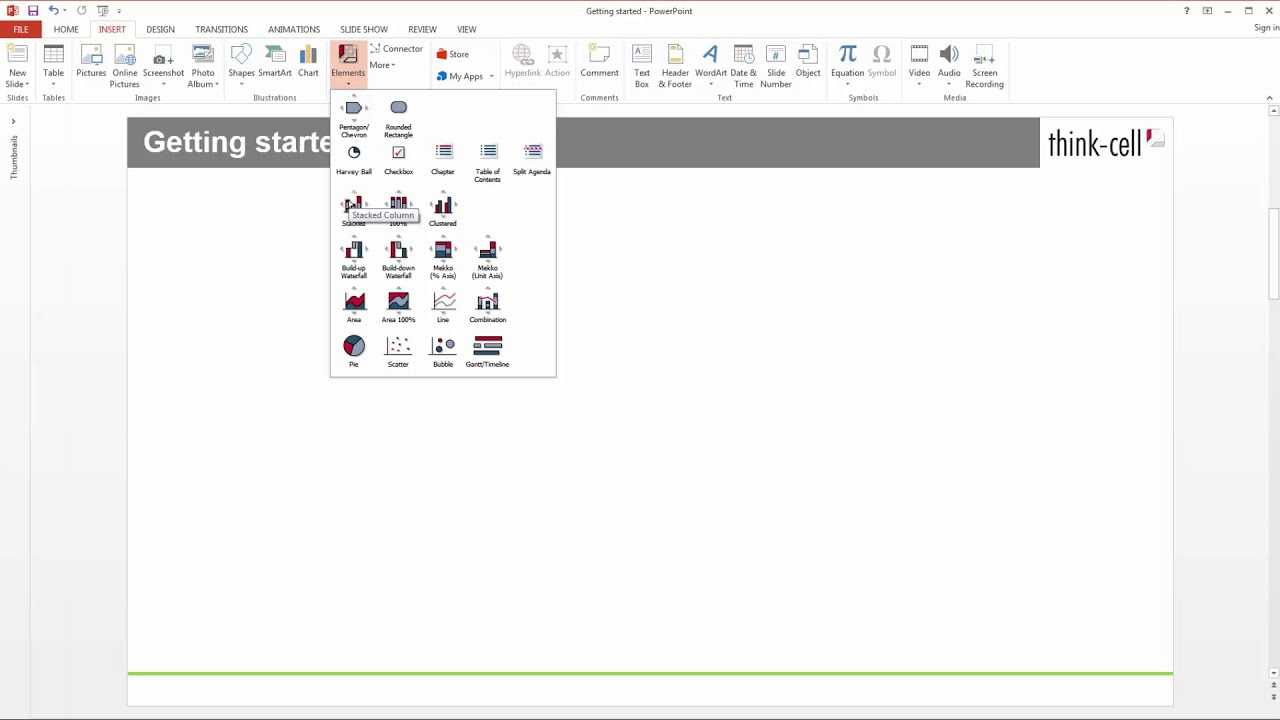Viewport: 1280px width, 720px height.
Task: Click the Store button
Action: coord(453,55)
